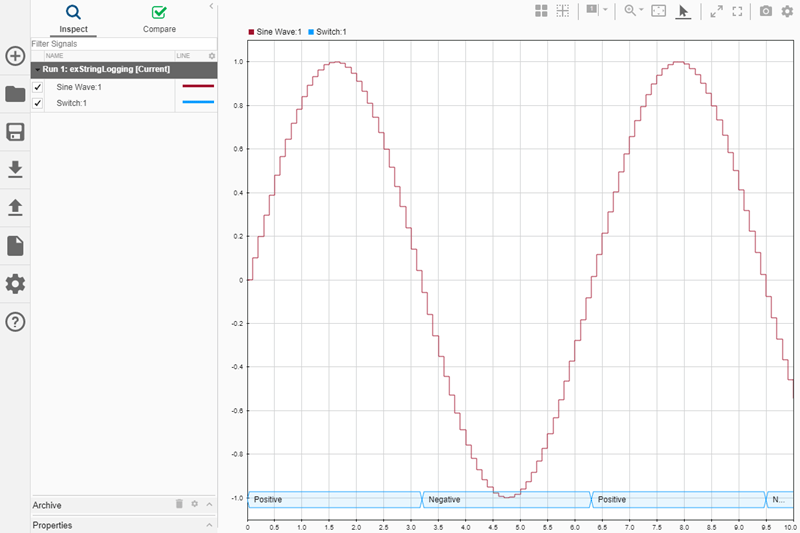Delete archive with trash icon
Viewport: 800px width, 533px height.
[179, 504]
